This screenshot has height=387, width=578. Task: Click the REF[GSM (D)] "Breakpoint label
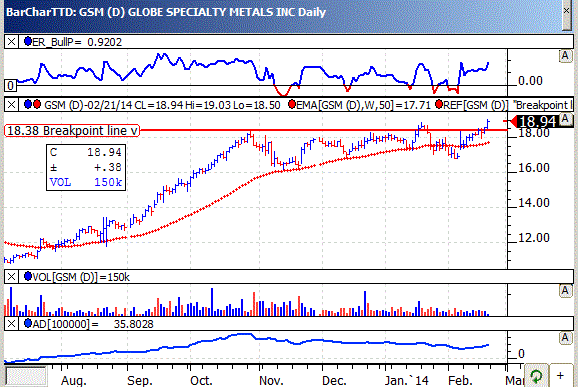[508, 105]
